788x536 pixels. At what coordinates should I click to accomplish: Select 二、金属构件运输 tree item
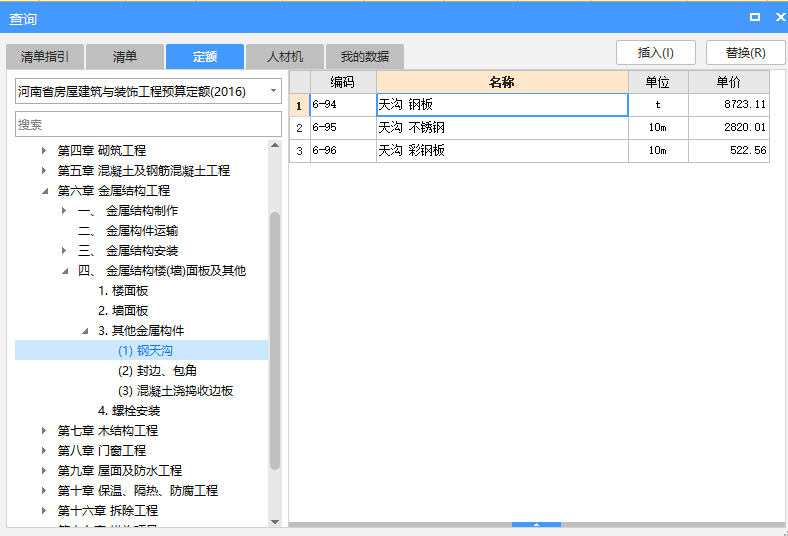[x=128, y=231]
